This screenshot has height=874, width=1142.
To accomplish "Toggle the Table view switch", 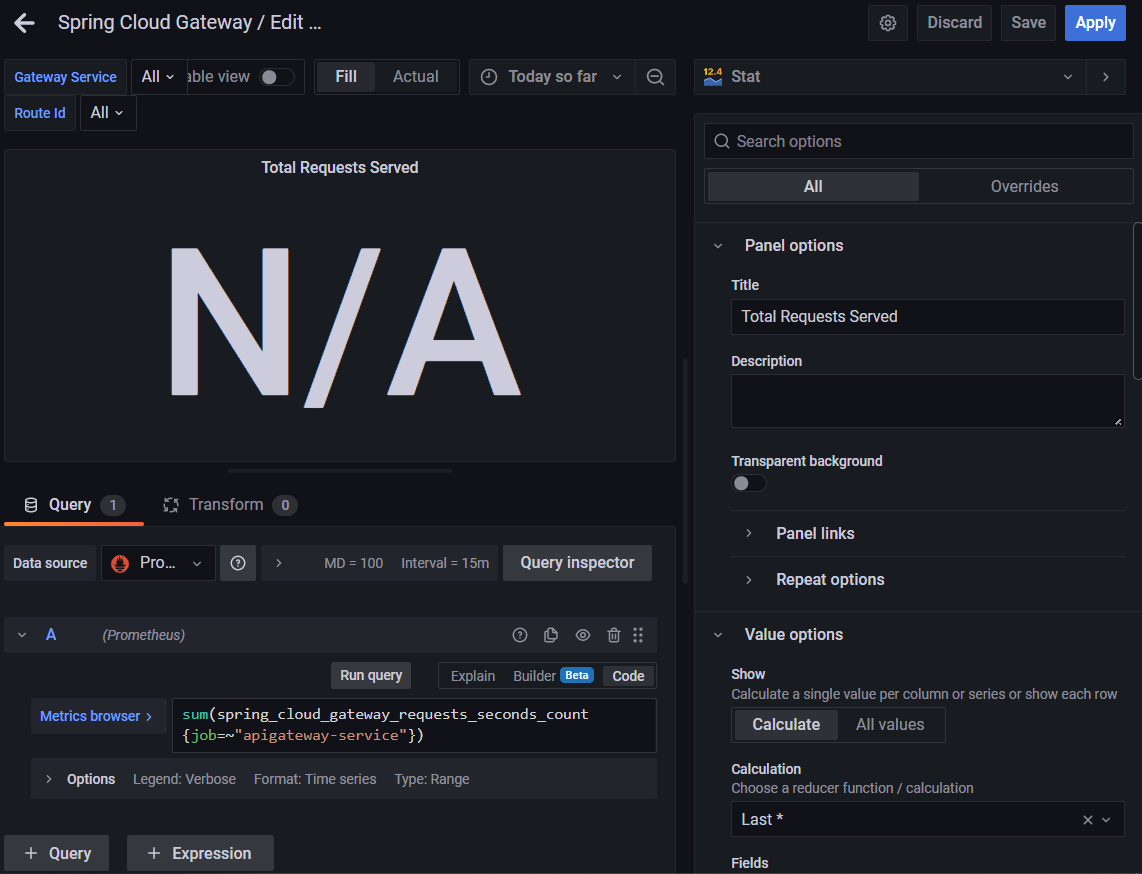I will click(277, 77).
